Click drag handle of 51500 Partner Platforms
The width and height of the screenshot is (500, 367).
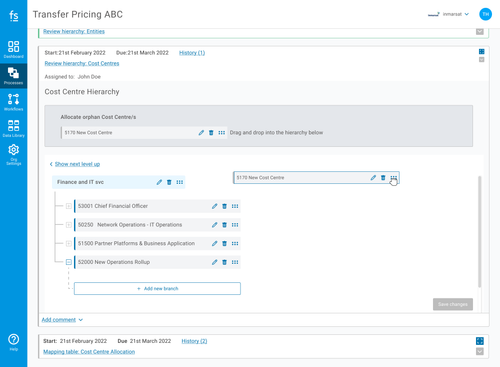click(235, 244)
